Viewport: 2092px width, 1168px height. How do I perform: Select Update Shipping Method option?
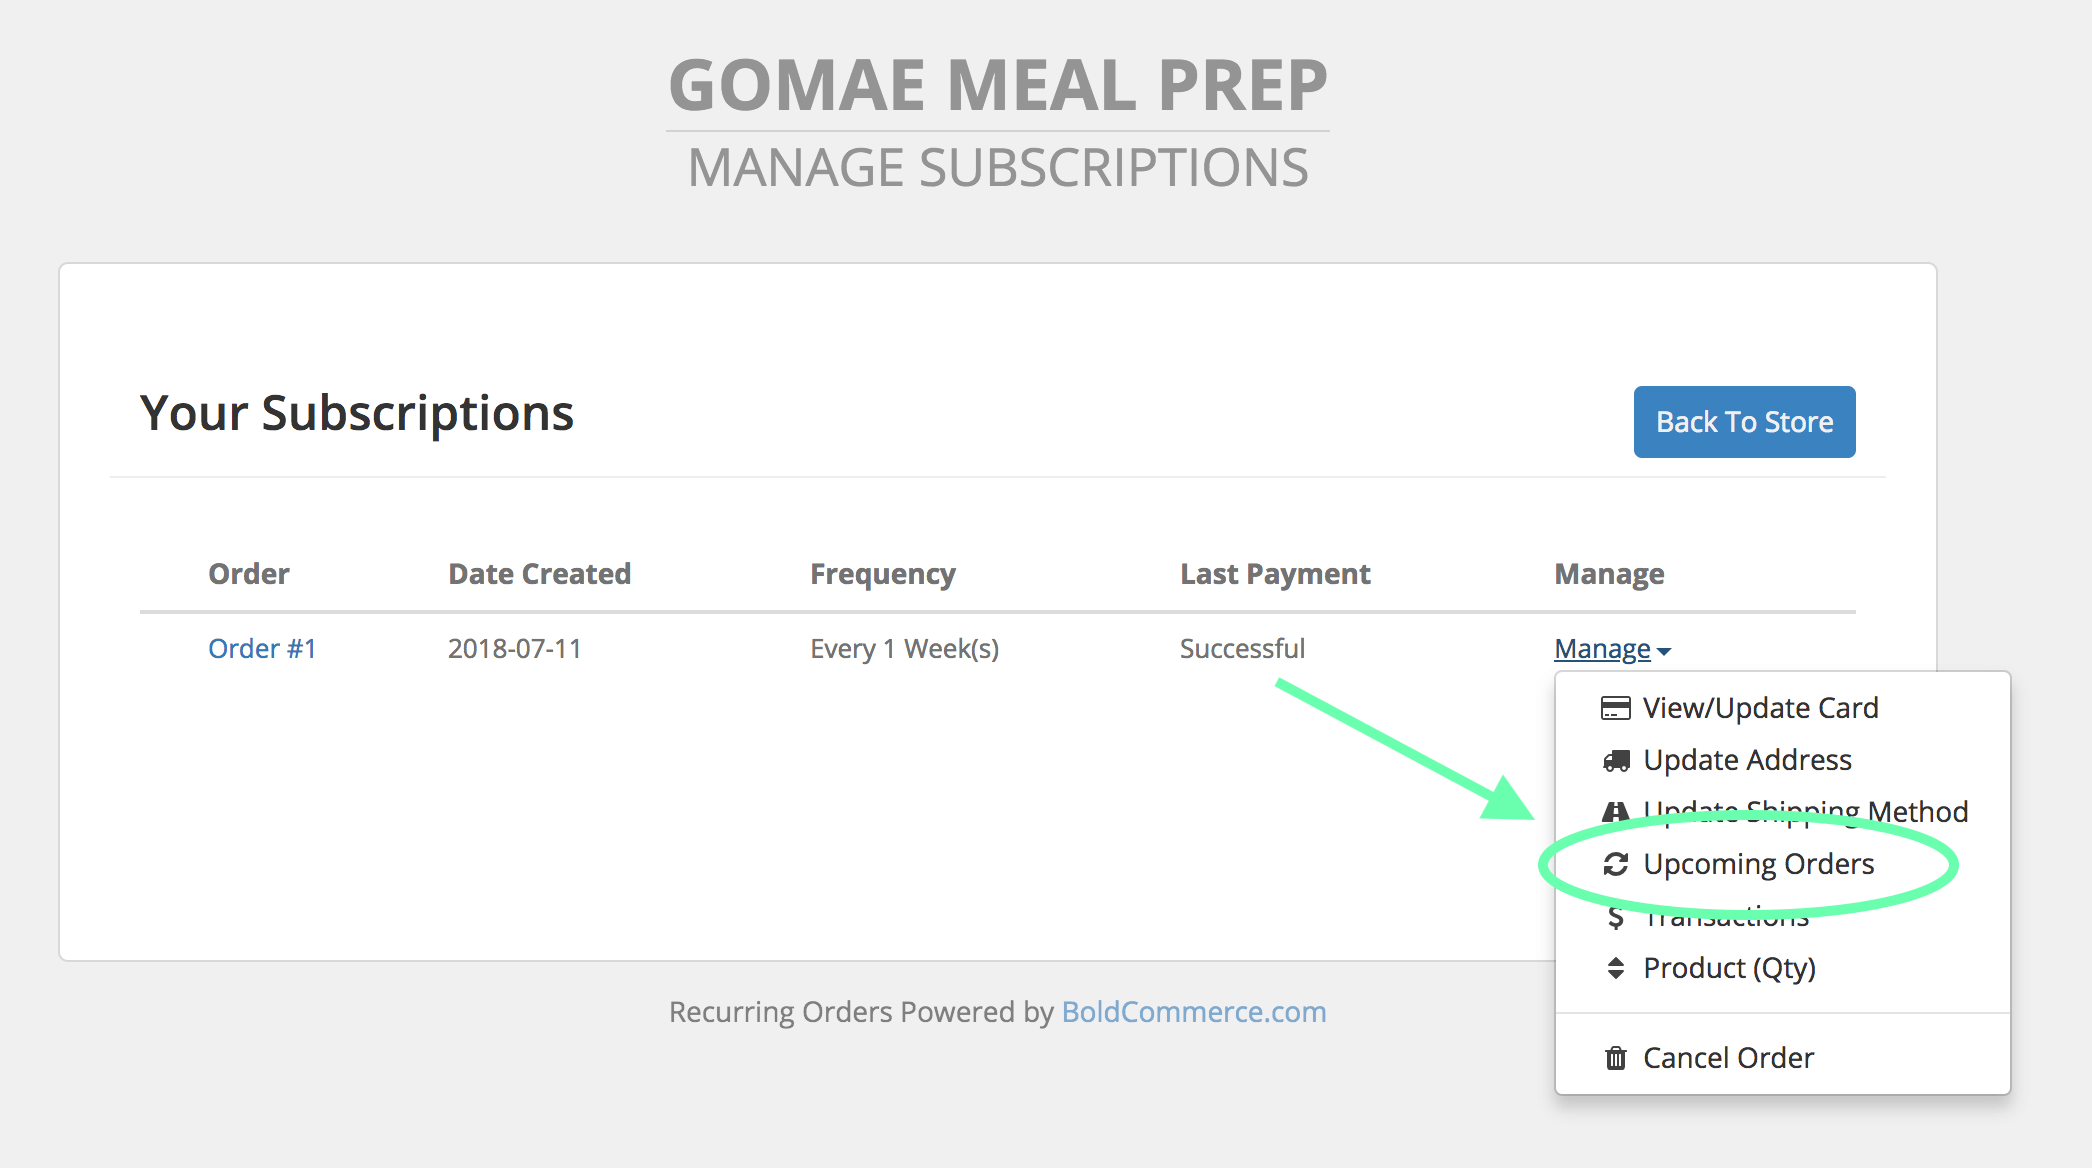[x=1782, y=812]
